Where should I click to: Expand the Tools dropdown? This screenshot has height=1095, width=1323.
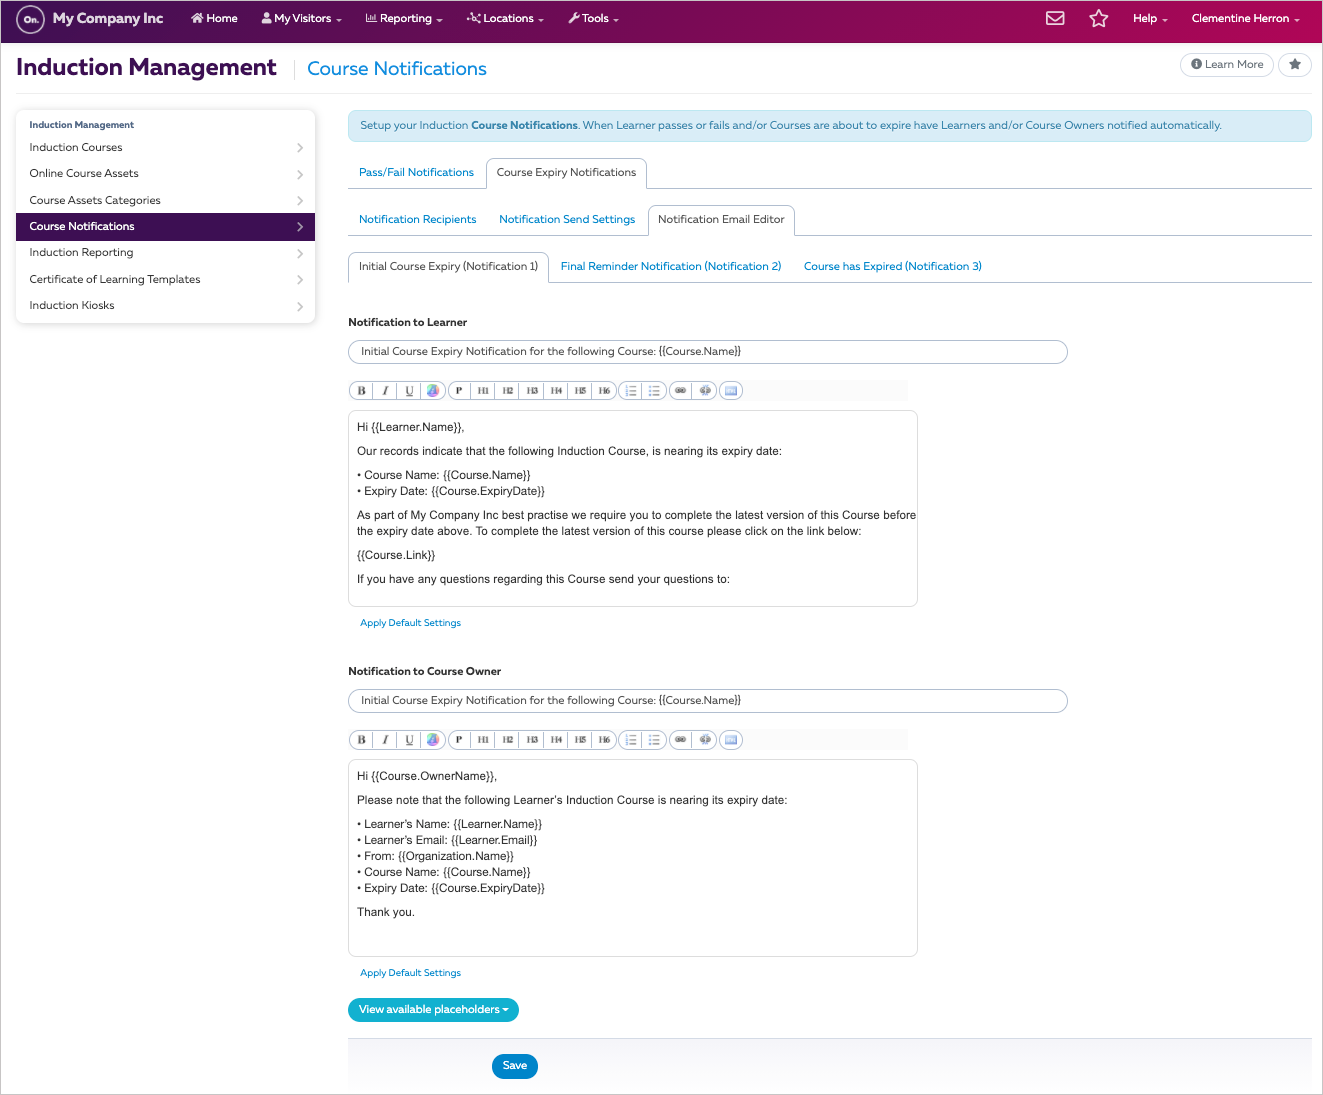[x=593, y=18]
